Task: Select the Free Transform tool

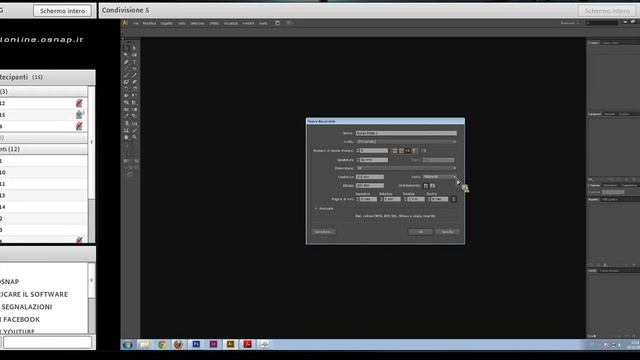Action: click(134, 95)
